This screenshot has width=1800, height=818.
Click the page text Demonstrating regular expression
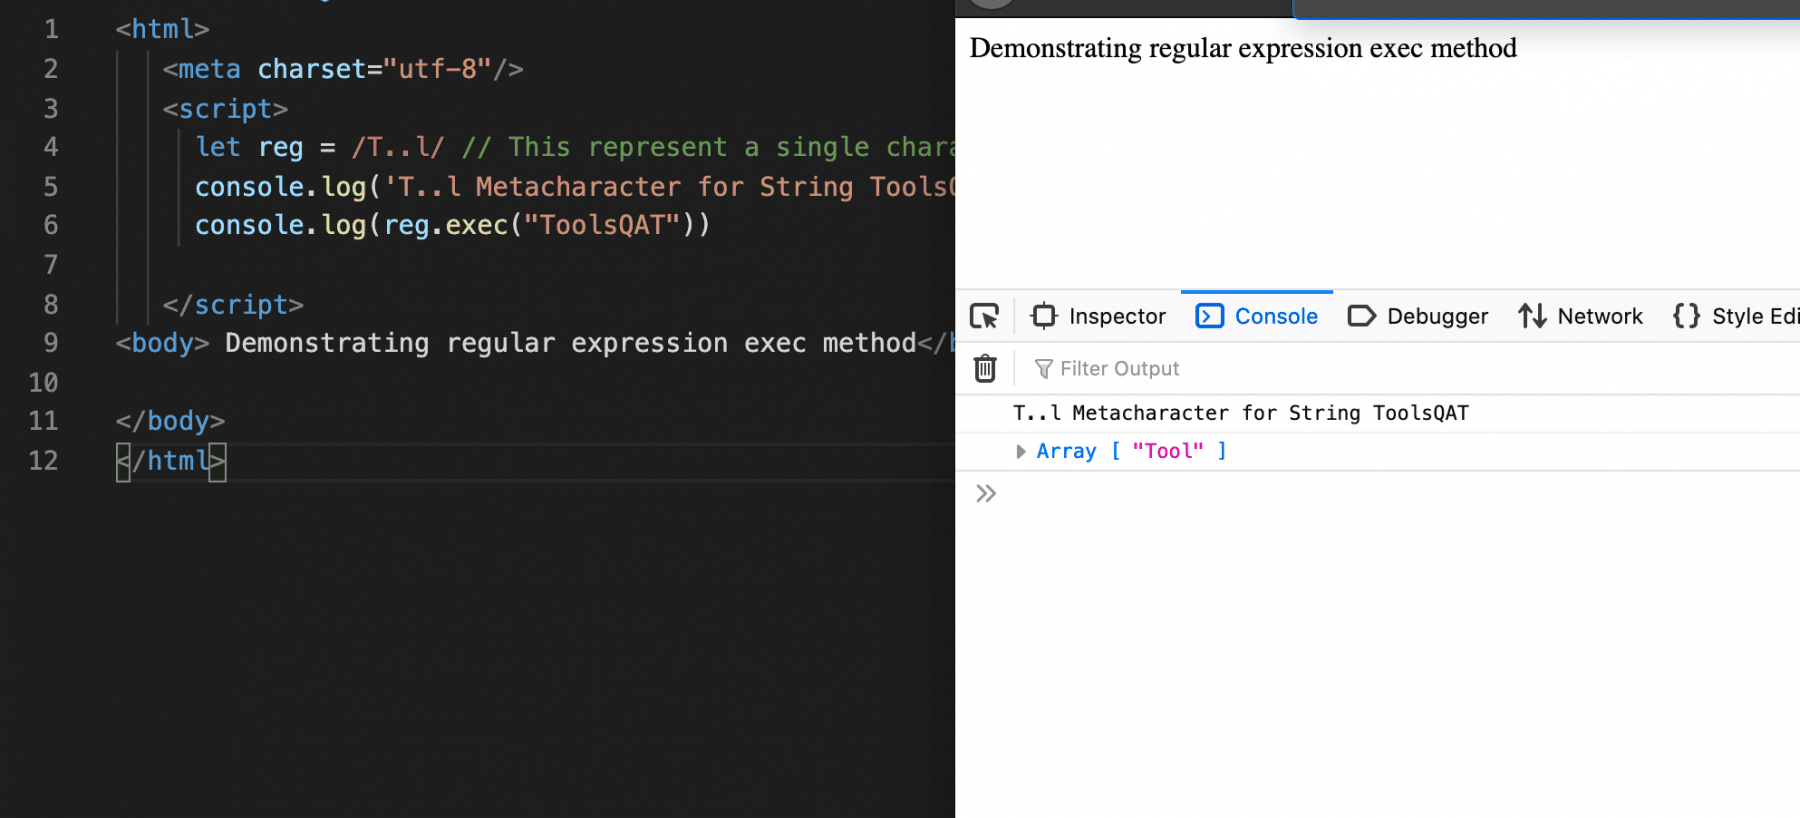tap(1242, 48)
